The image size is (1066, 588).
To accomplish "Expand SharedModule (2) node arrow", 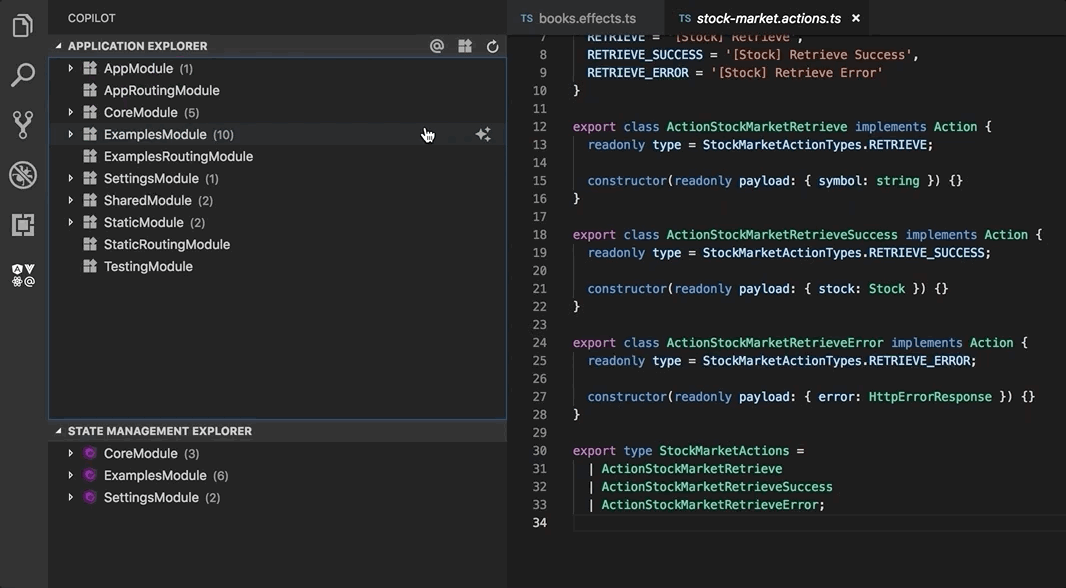I will [x=70, y=201].
